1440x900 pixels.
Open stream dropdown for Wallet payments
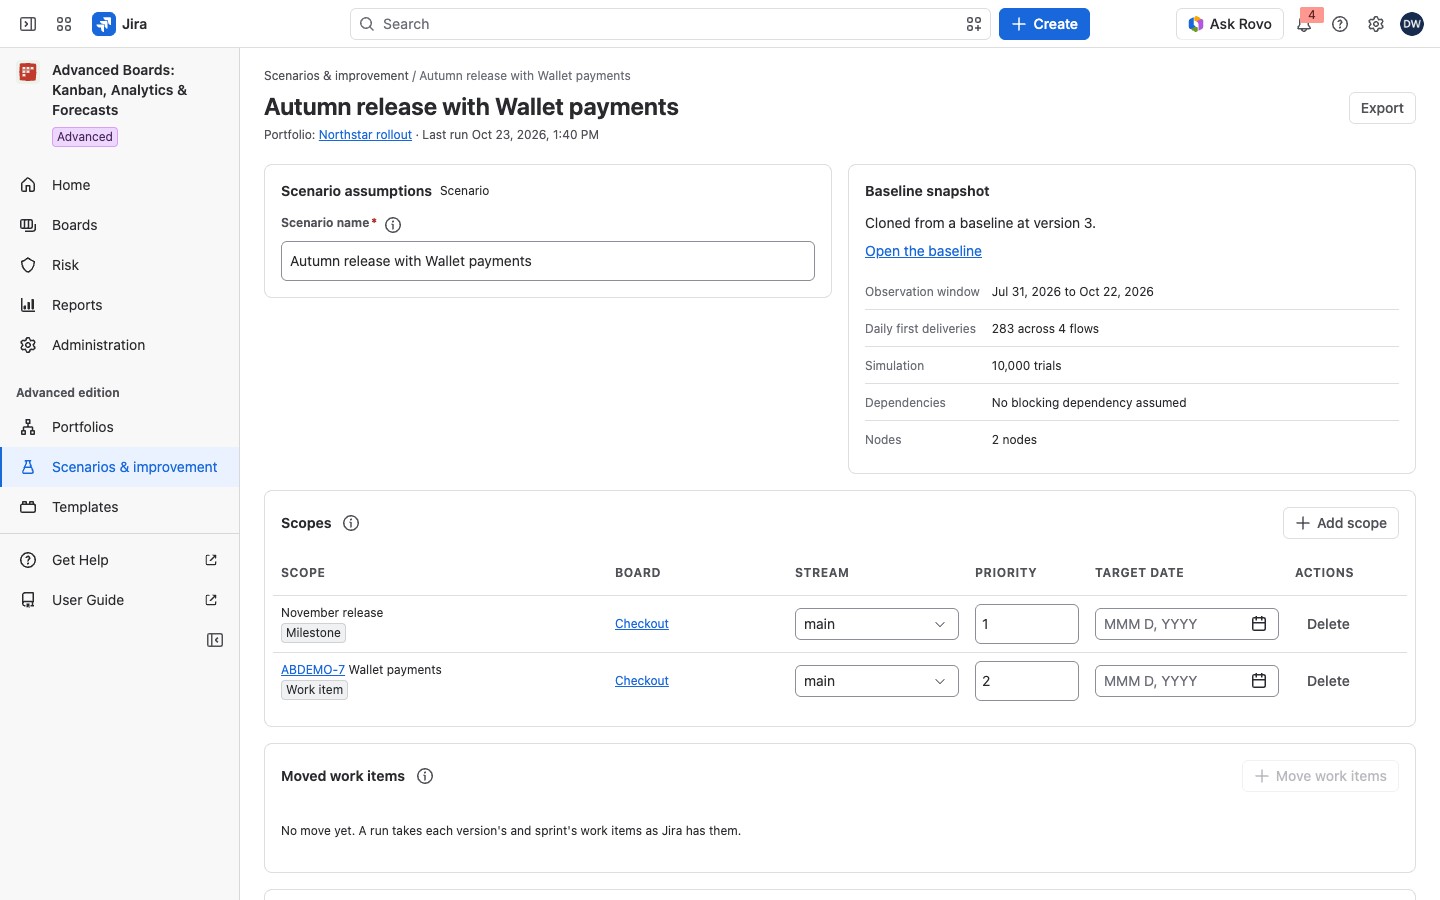tap(877, 681)
